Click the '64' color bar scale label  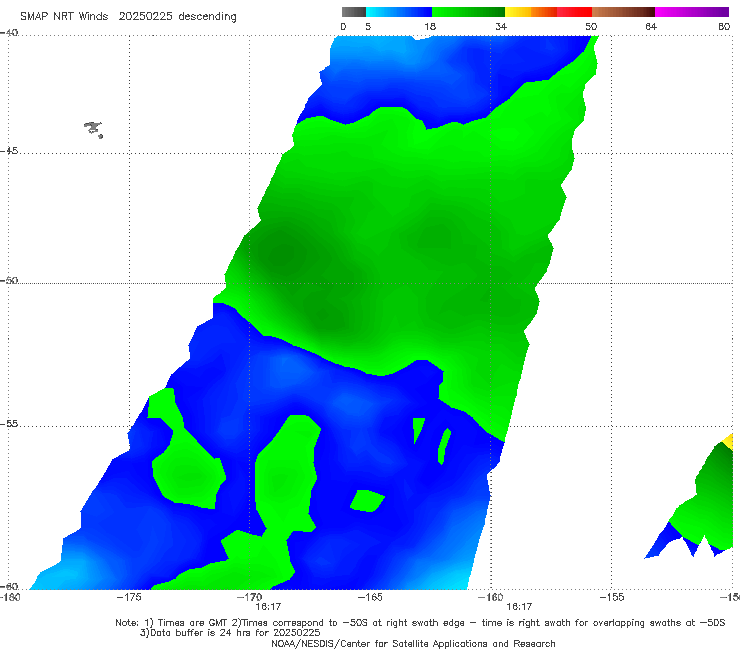(x=651, y=26)
